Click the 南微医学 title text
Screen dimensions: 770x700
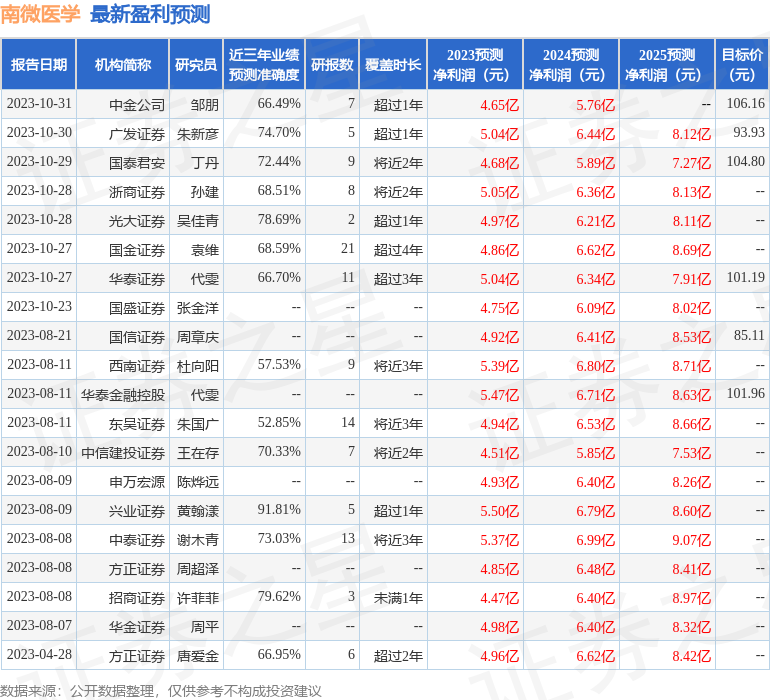[x=40, y=14]
